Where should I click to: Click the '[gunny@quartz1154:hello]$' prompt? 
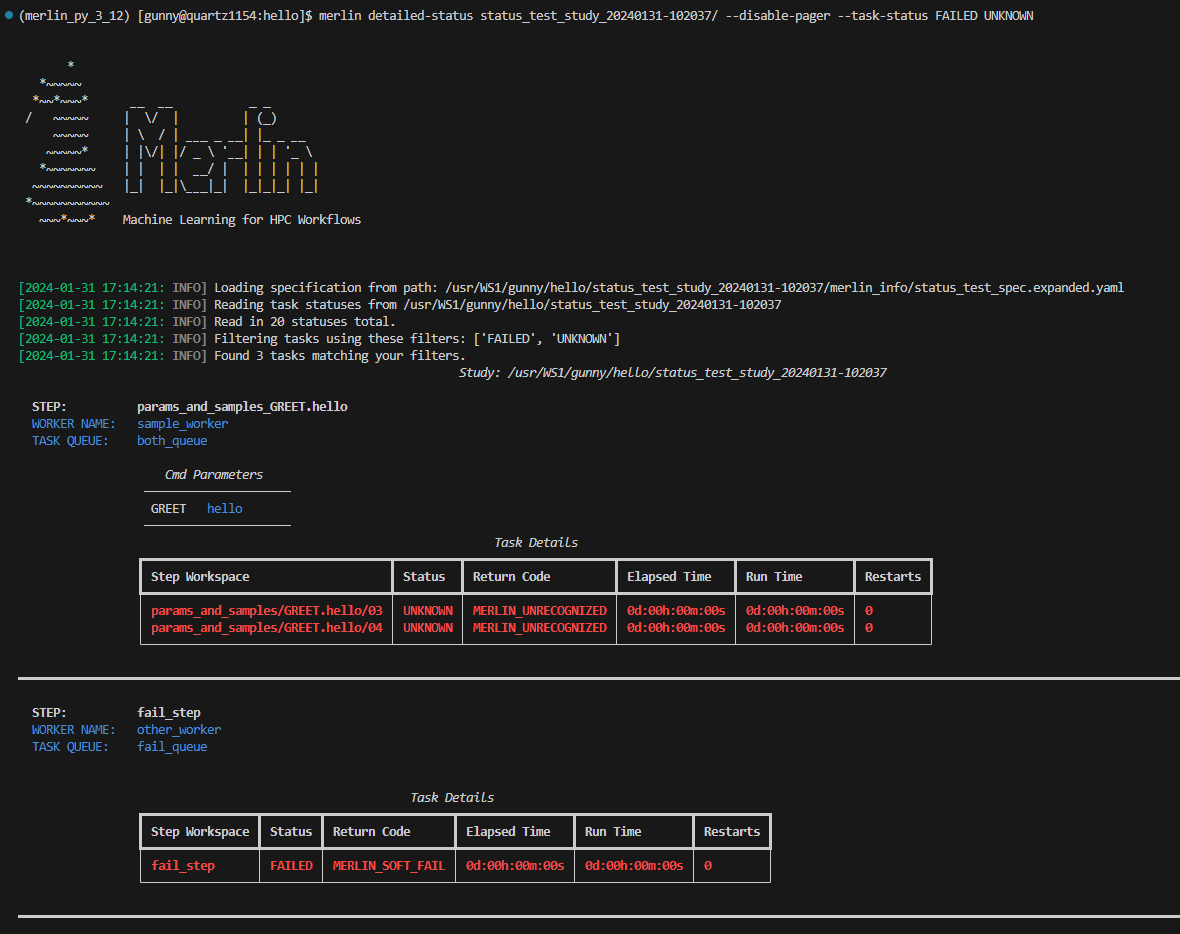tap(225, 16)
